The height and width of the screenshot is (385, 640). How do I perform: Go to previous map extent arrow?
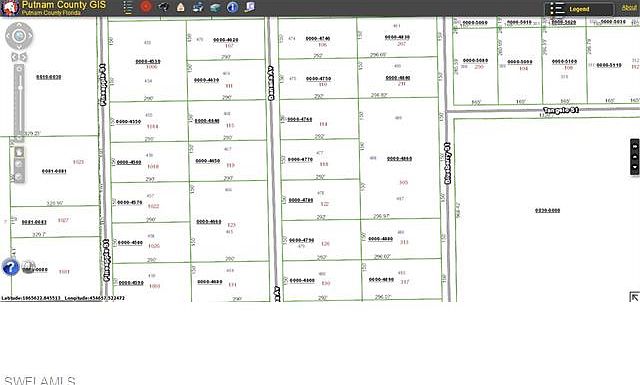coord(14,57)
